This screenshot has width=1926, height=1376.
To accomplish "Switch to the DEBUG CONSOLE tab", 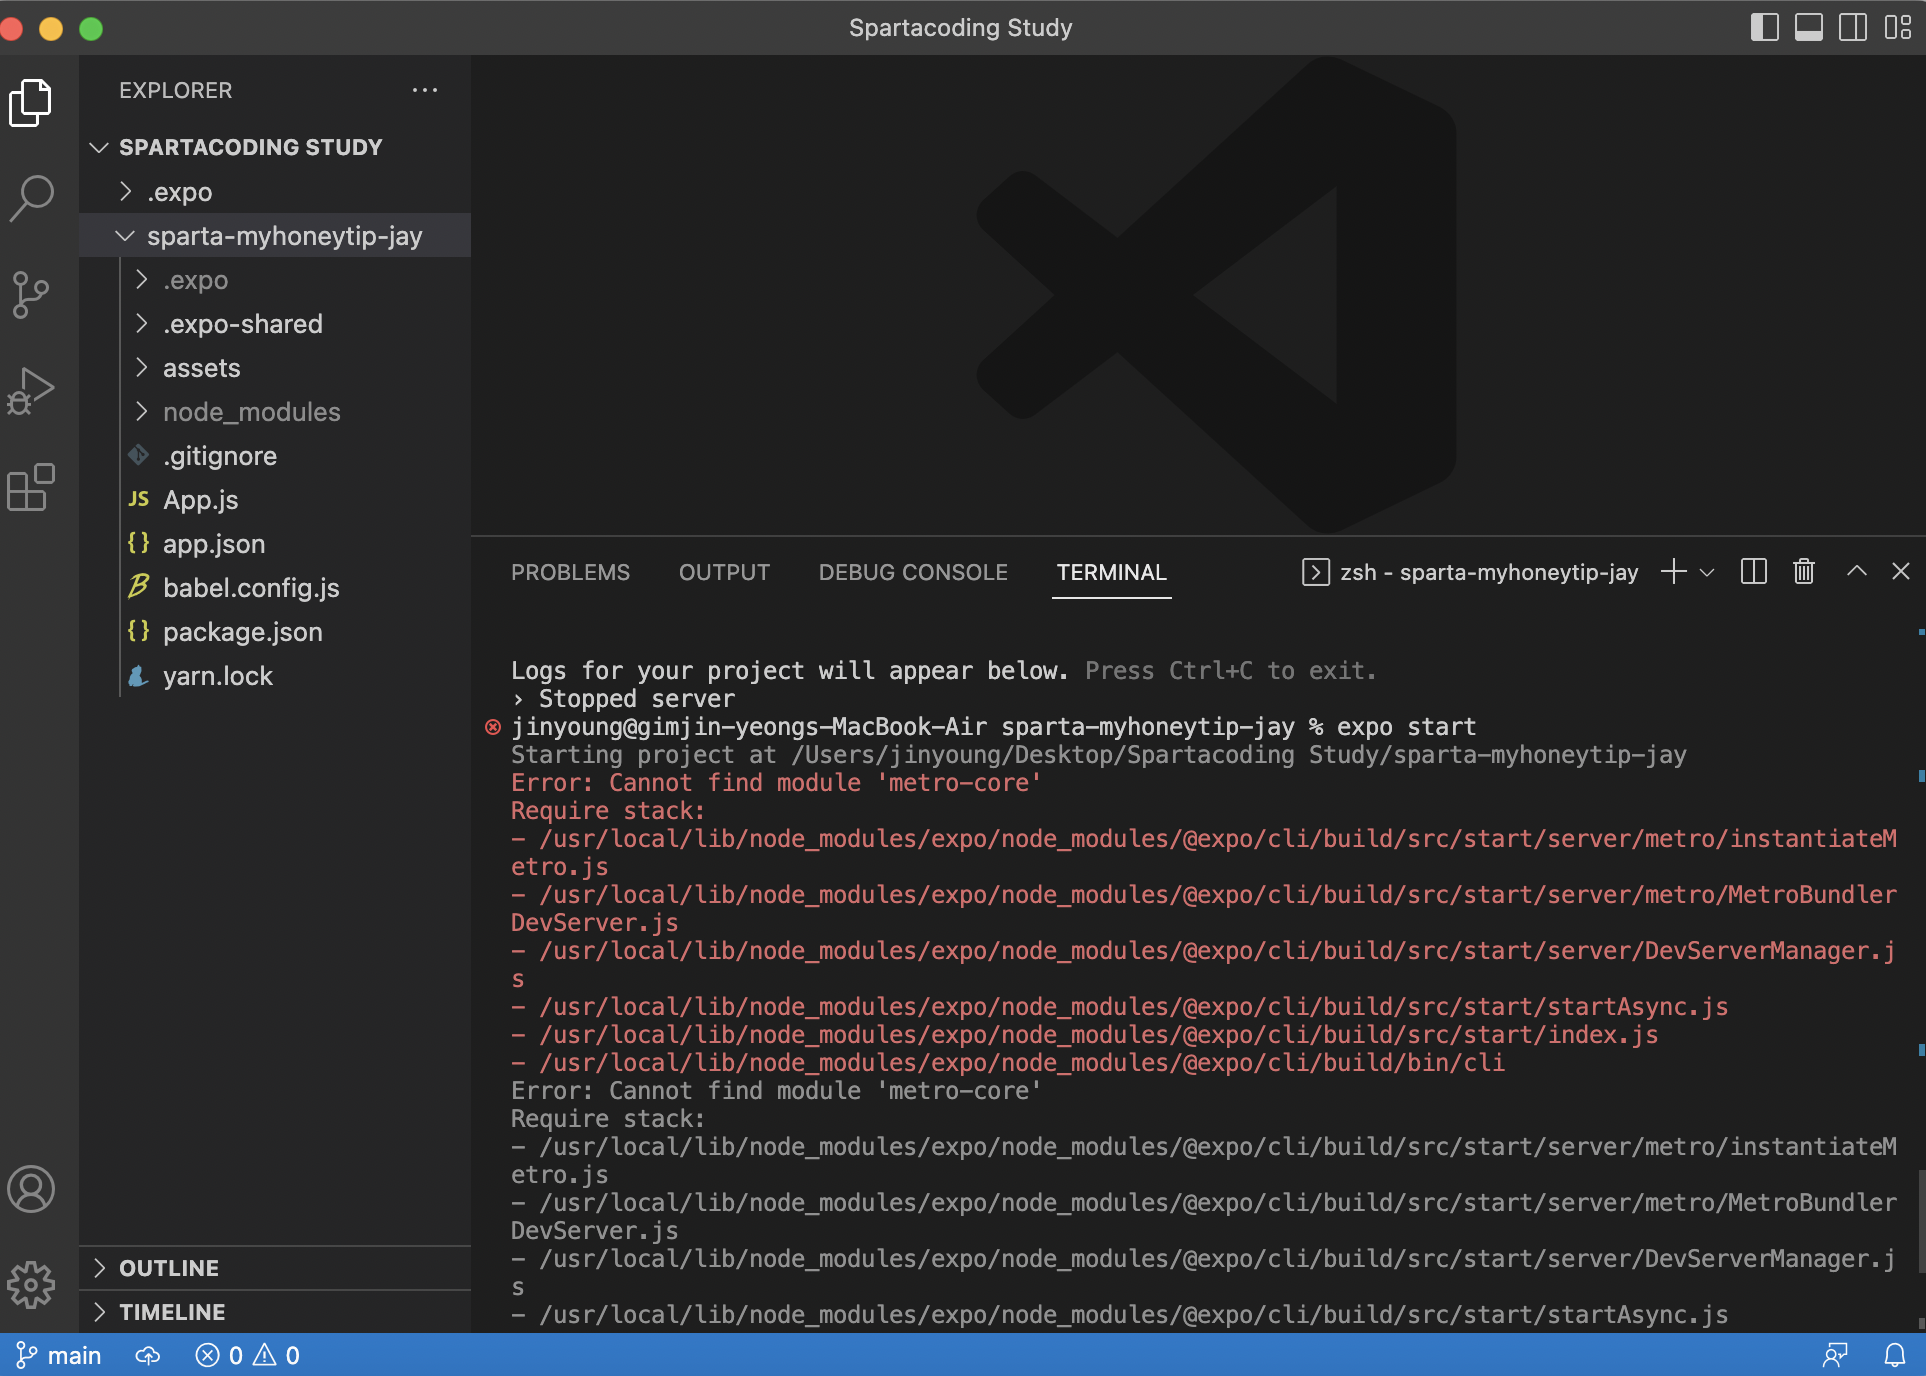I will tap(913, 572).
